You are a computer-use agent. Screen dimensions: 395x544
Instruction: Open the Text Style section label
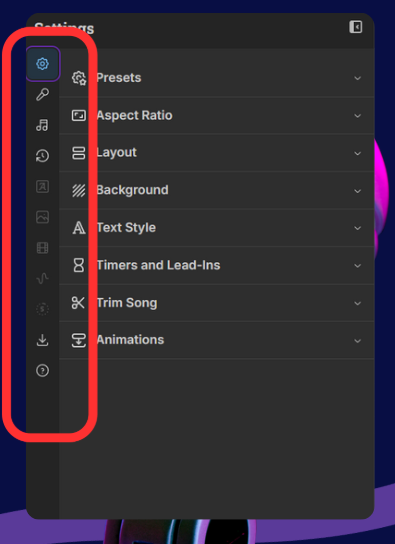pyautogui.click(x=126, y=228)
